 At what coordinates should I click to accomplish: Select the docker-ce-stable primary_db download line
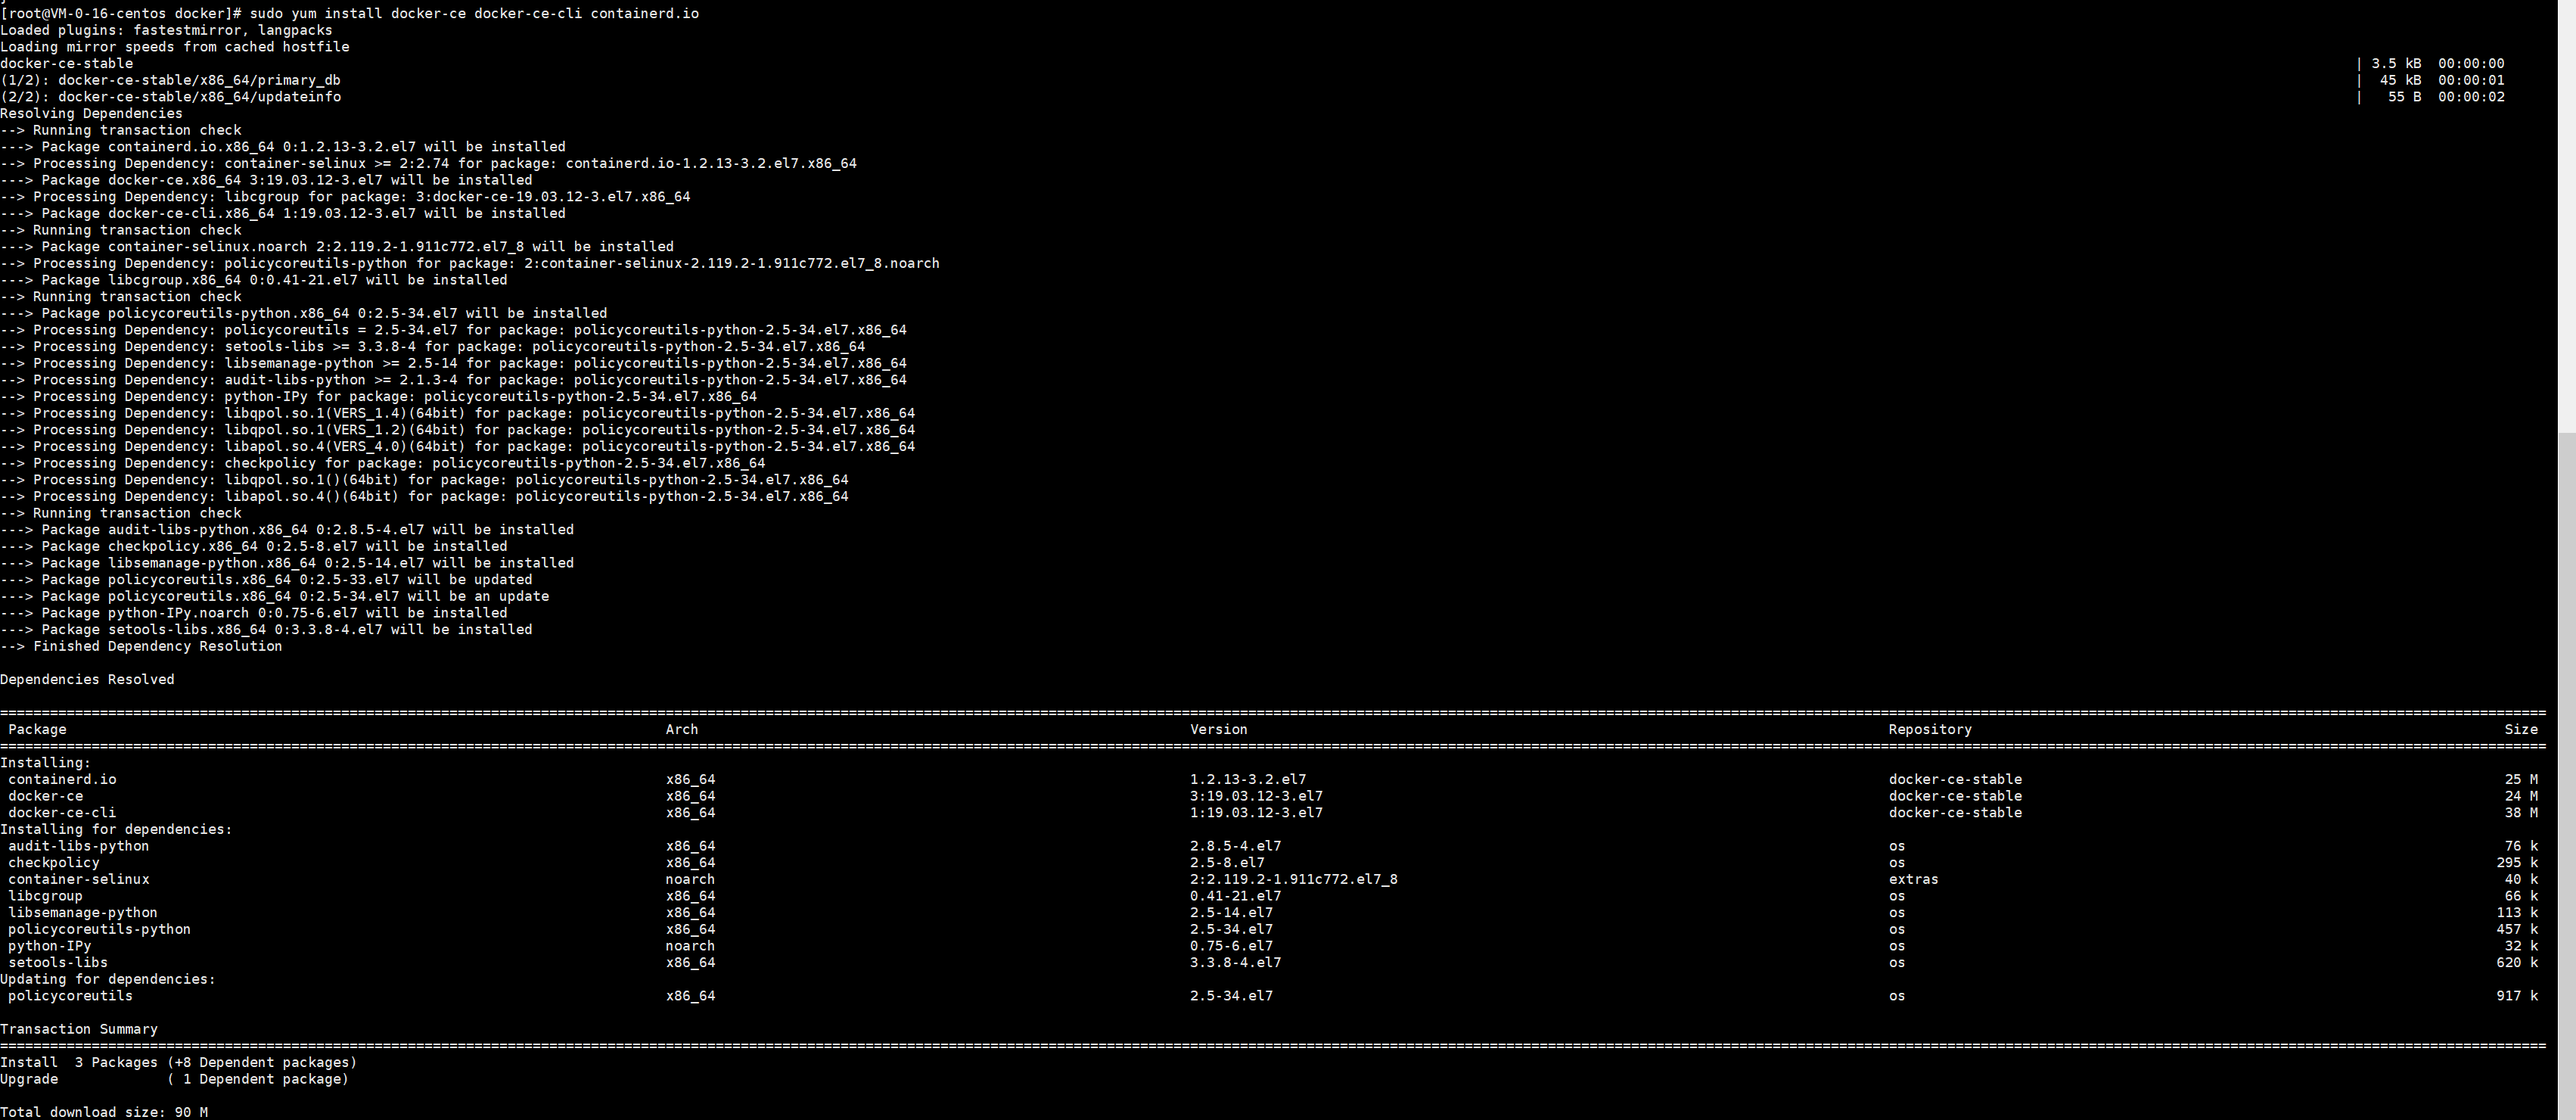[x=170, y=80]
